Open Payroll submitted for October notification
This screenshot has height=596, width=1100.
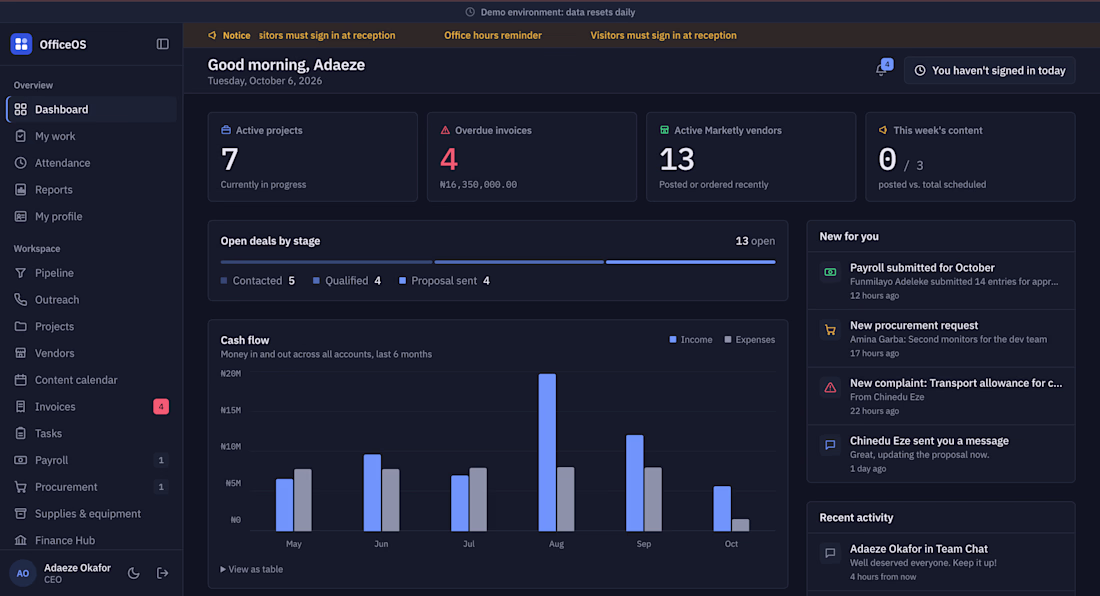(941, 280)
